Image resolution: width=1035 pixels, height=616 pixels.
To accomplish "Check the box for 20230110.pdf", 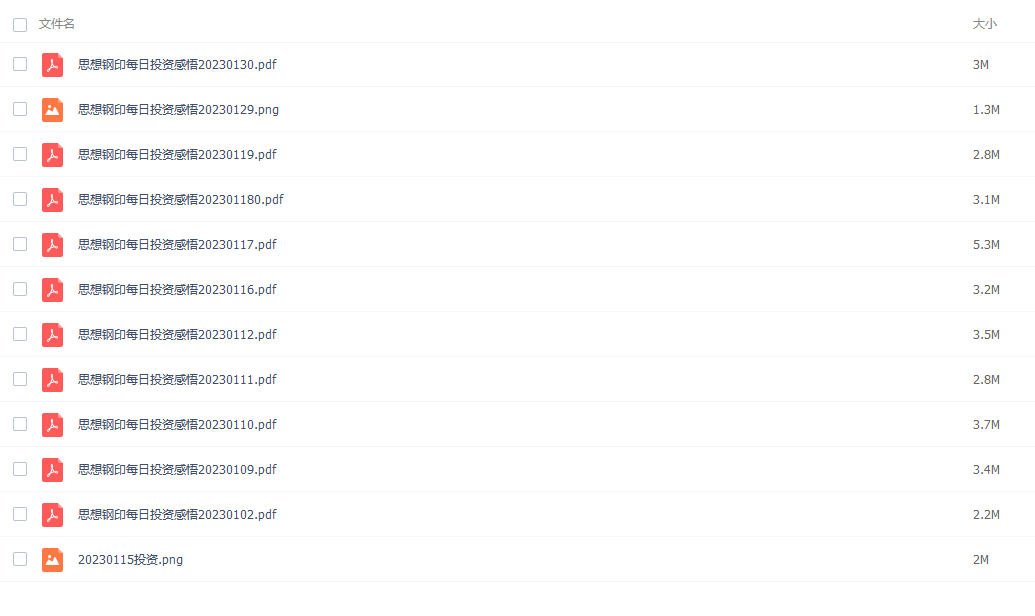I will coord(20,424).
